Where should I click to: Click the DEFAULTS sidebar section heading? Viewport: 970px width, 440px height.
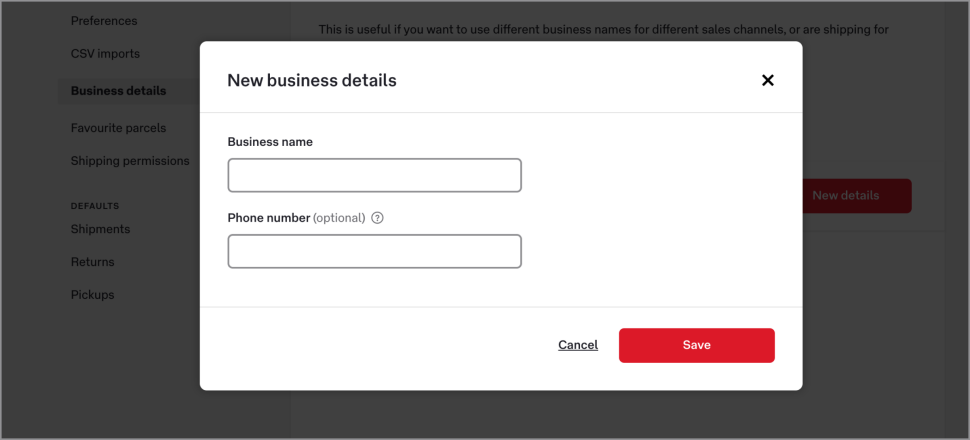(x=95, y=206)
